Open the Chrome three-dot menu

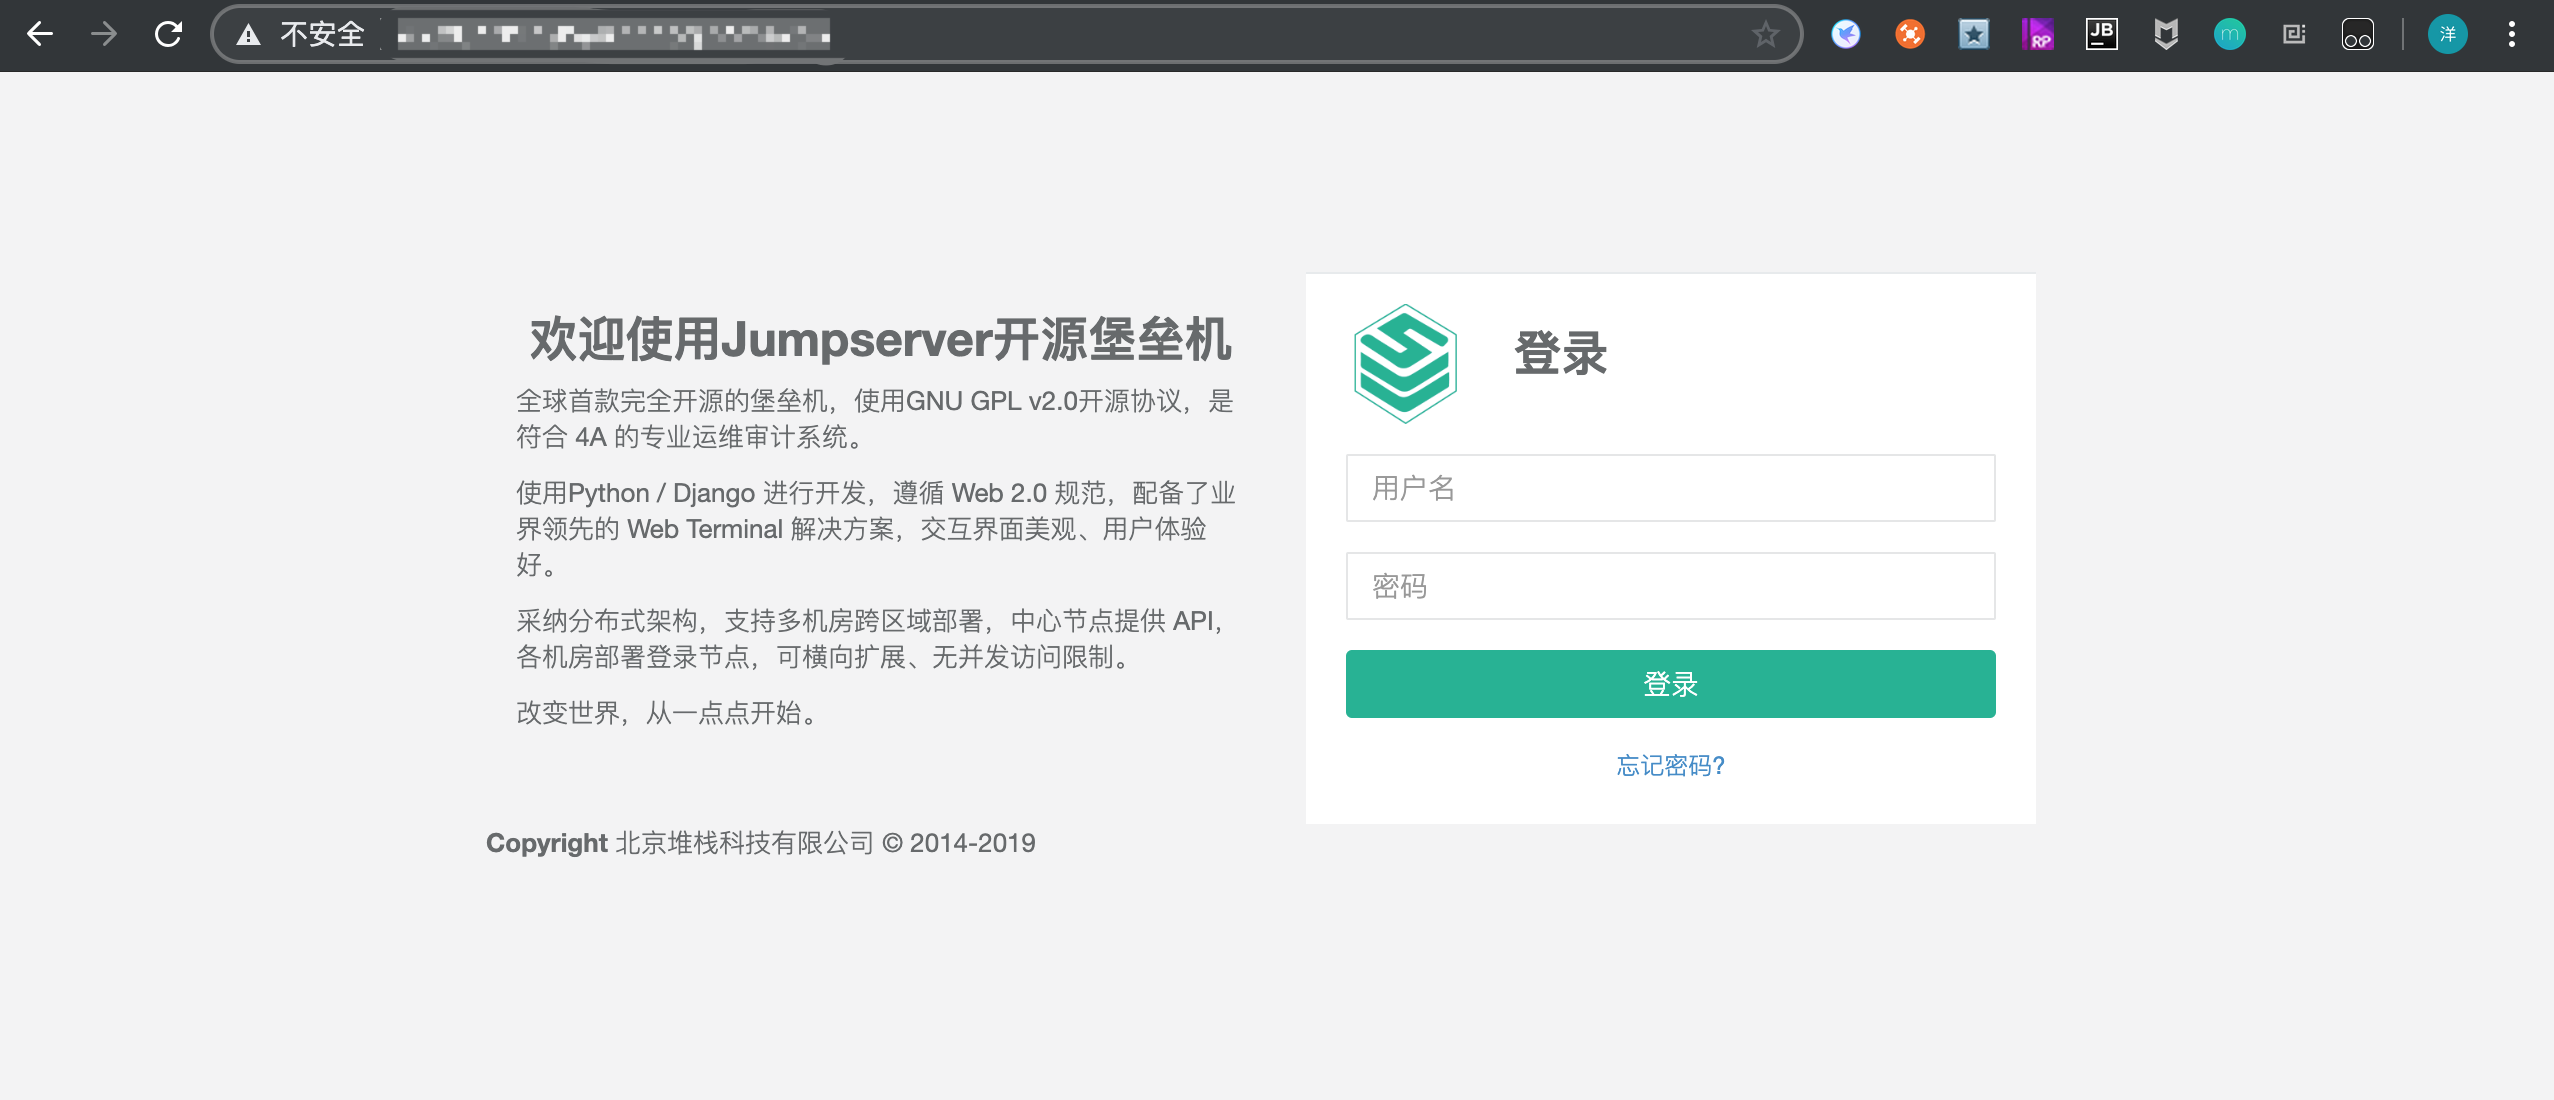2511,35
